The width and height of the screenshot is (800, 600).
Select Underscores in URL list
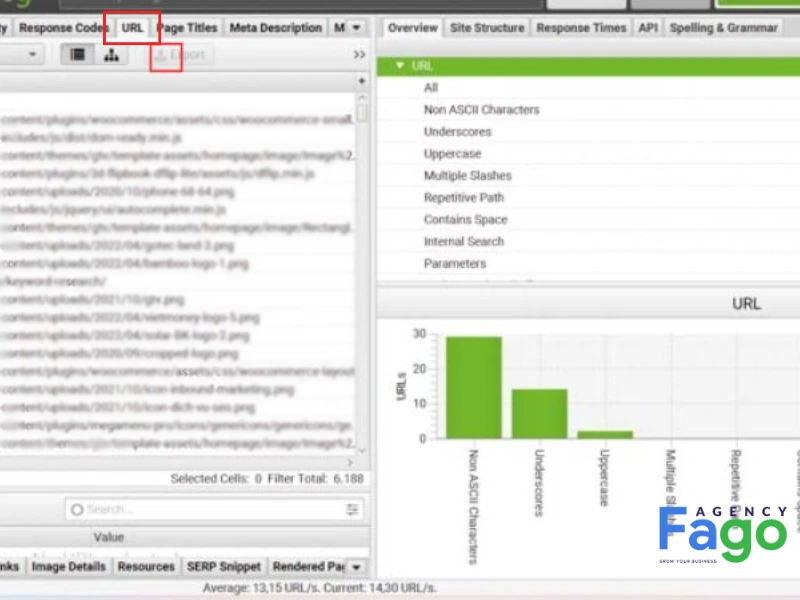pyautogui.click(x=457, y=132)
